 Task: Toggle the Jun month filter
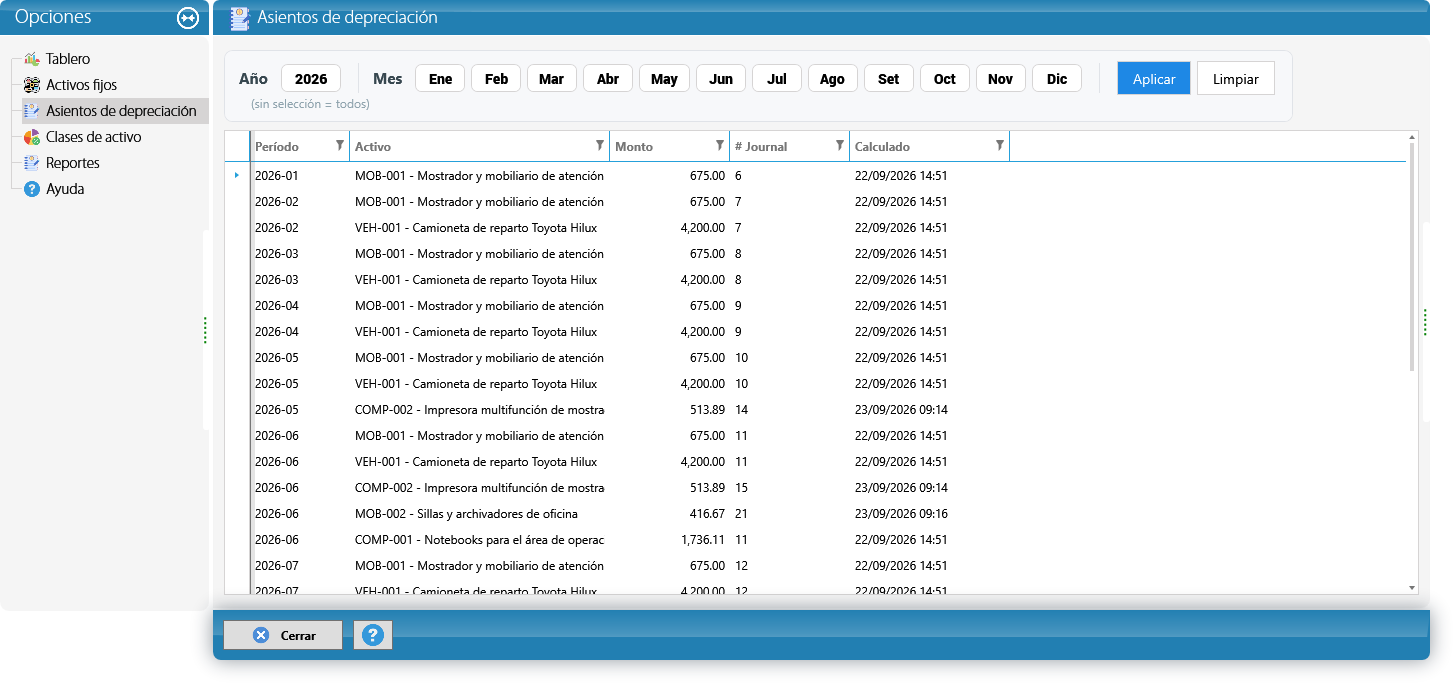point(721,79)
